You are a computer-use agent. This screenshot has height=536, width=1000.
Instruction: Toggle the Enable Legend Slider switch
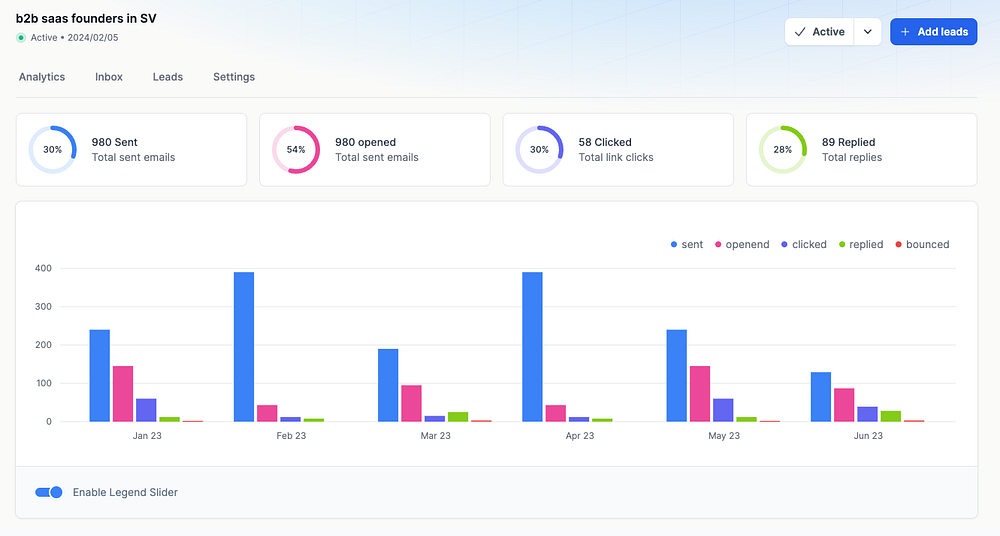pos(48,492)
